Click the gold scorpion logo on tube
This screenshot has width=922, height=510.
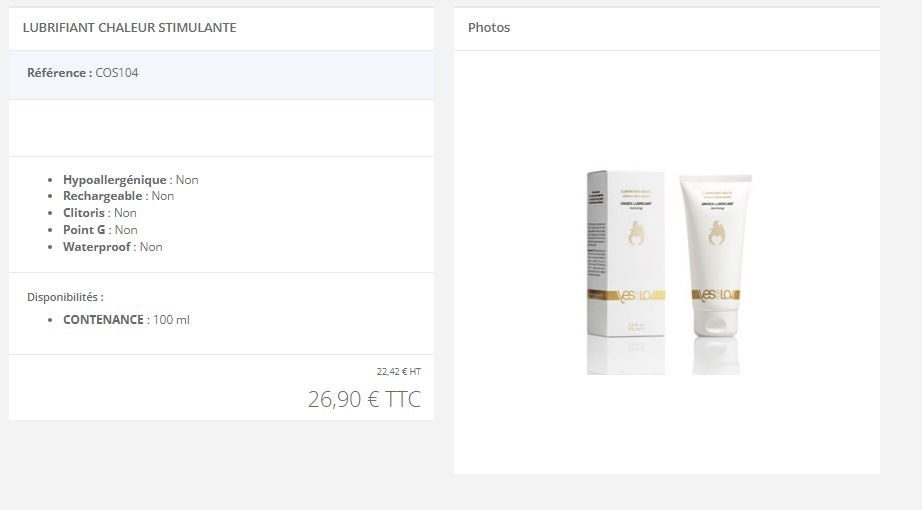pos(716,234)
